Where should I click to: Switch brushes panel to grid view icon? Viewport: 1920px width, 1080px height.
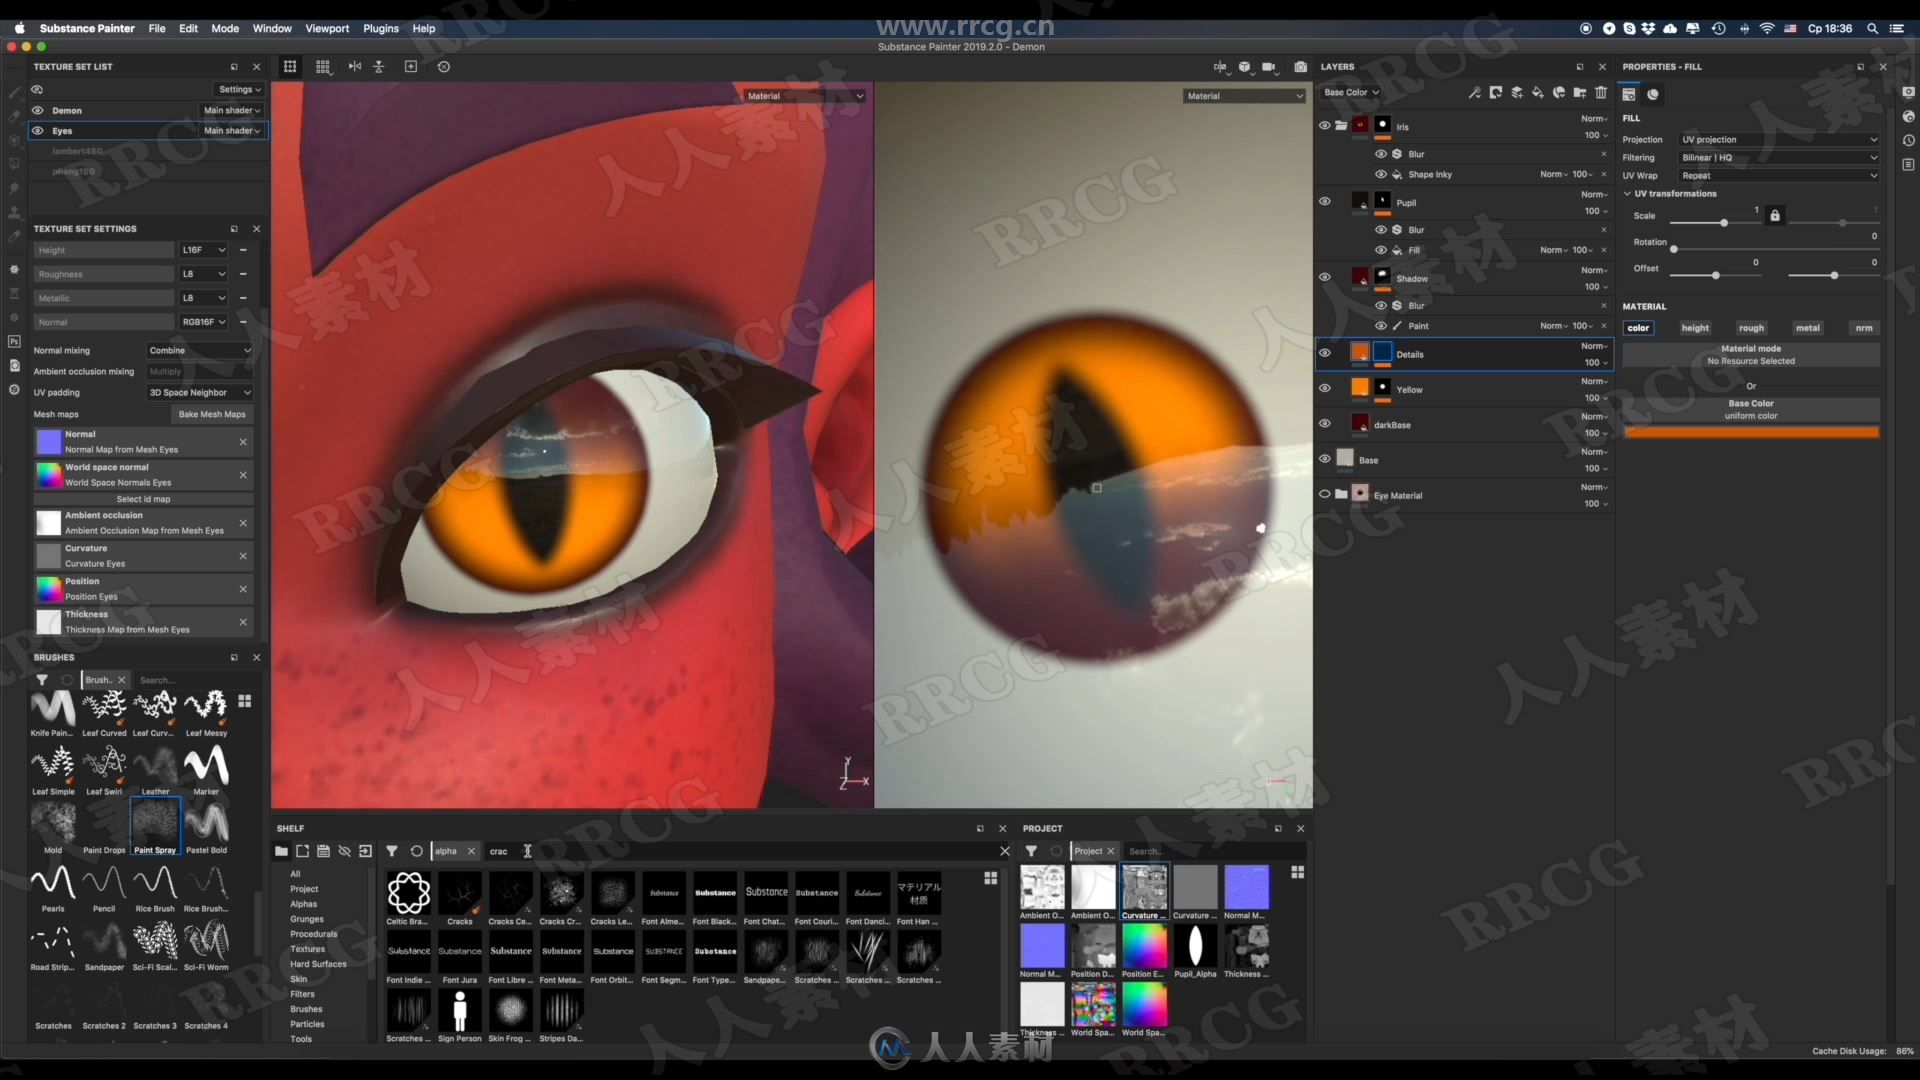(244, 701)
